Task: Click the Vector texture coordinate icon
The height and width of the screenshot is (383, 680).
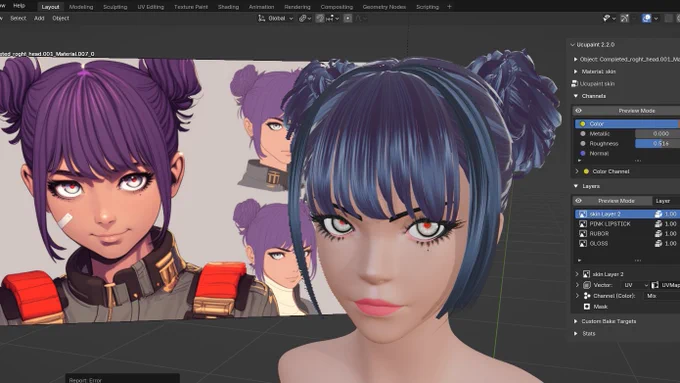Action: pyautogui.click(x=587, y=285)
